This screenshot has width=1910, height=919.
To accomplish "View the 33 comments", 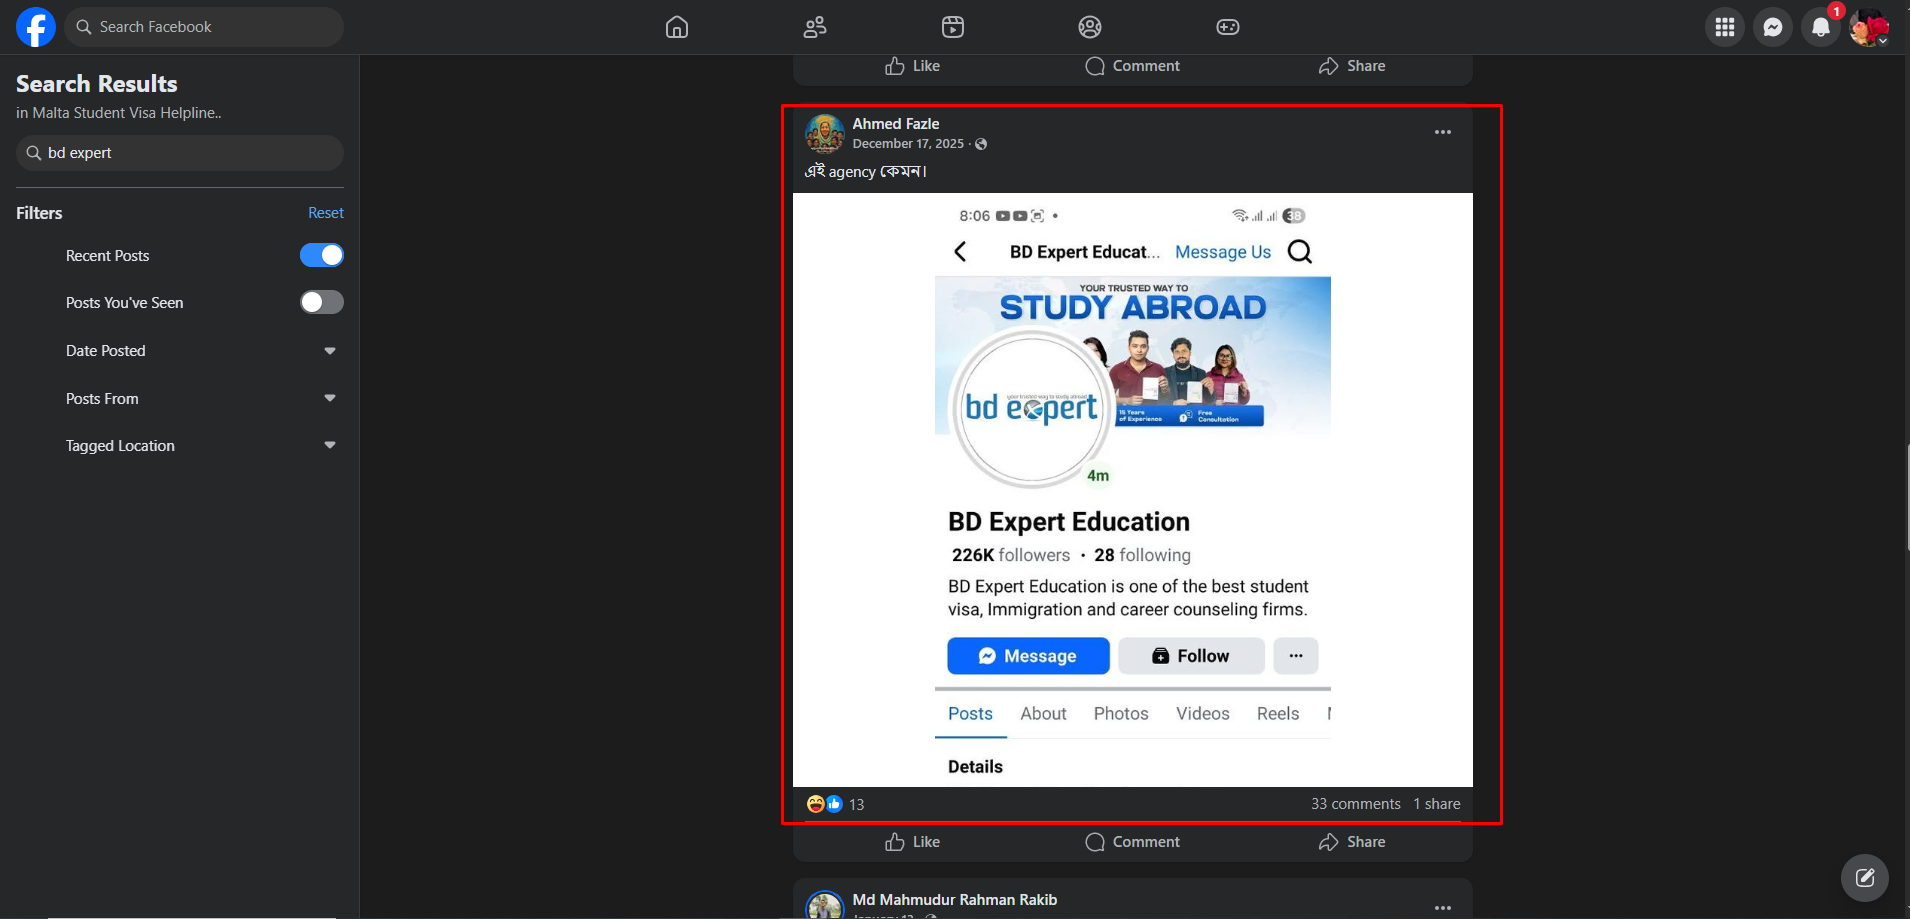I will point(1356,804).
